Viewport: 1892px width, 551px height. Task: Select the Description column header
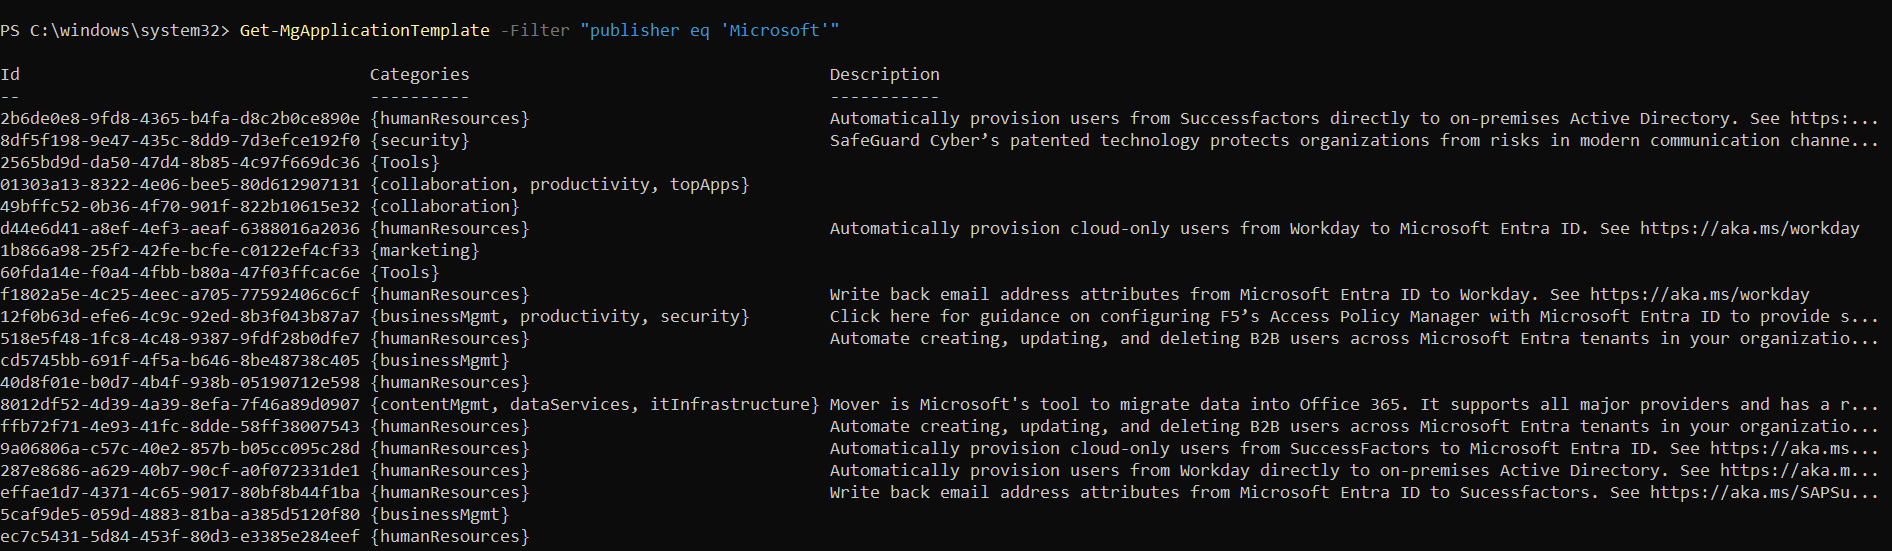[884, 74]
